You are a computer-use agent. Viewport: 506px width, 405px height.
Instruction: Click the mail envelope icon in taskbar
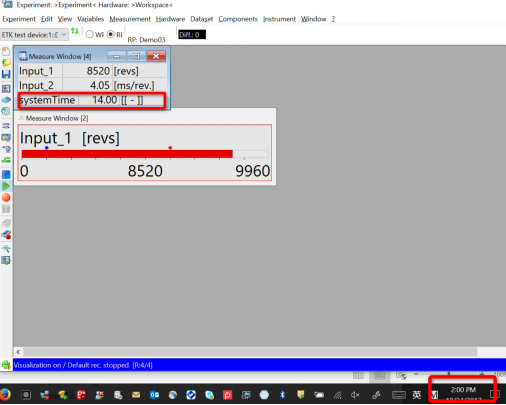point(136,395)
